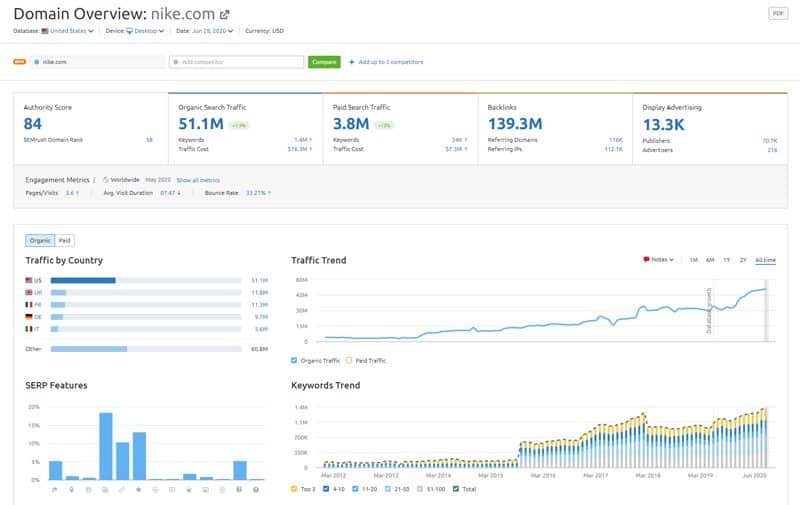Toggle the Top 3 keywords checkbox

click(295, 489)
